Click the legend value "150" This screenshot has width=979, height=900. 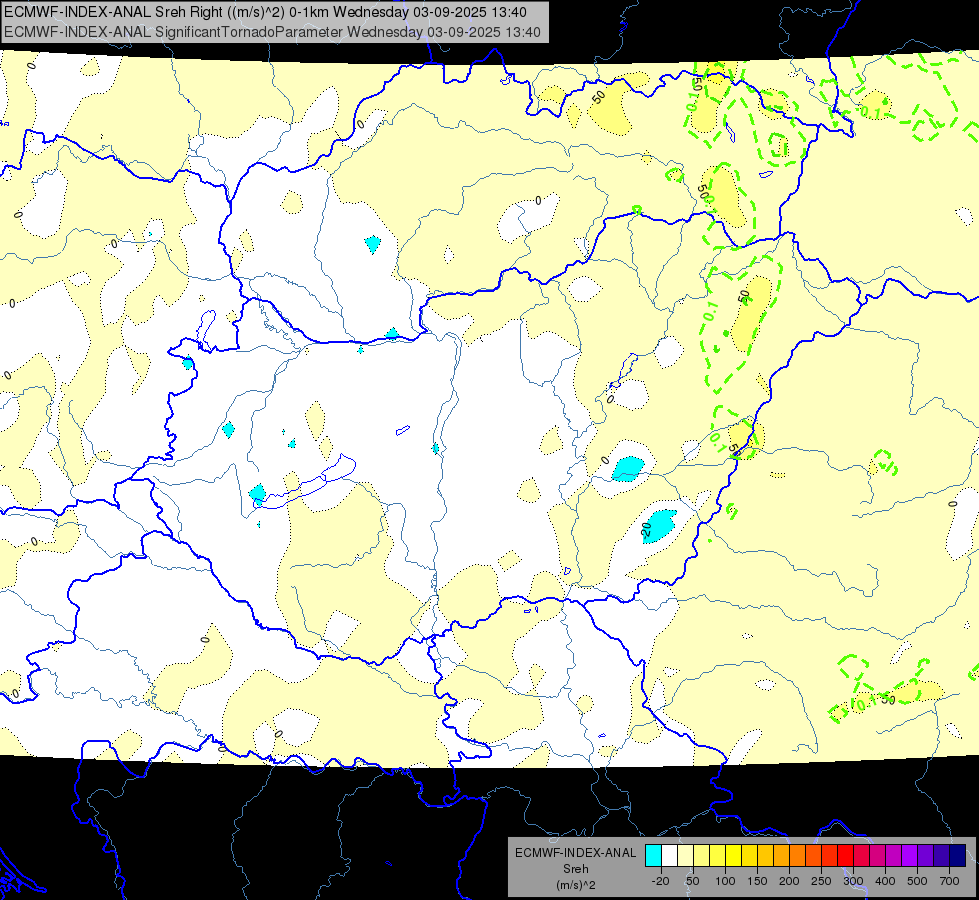757,881
